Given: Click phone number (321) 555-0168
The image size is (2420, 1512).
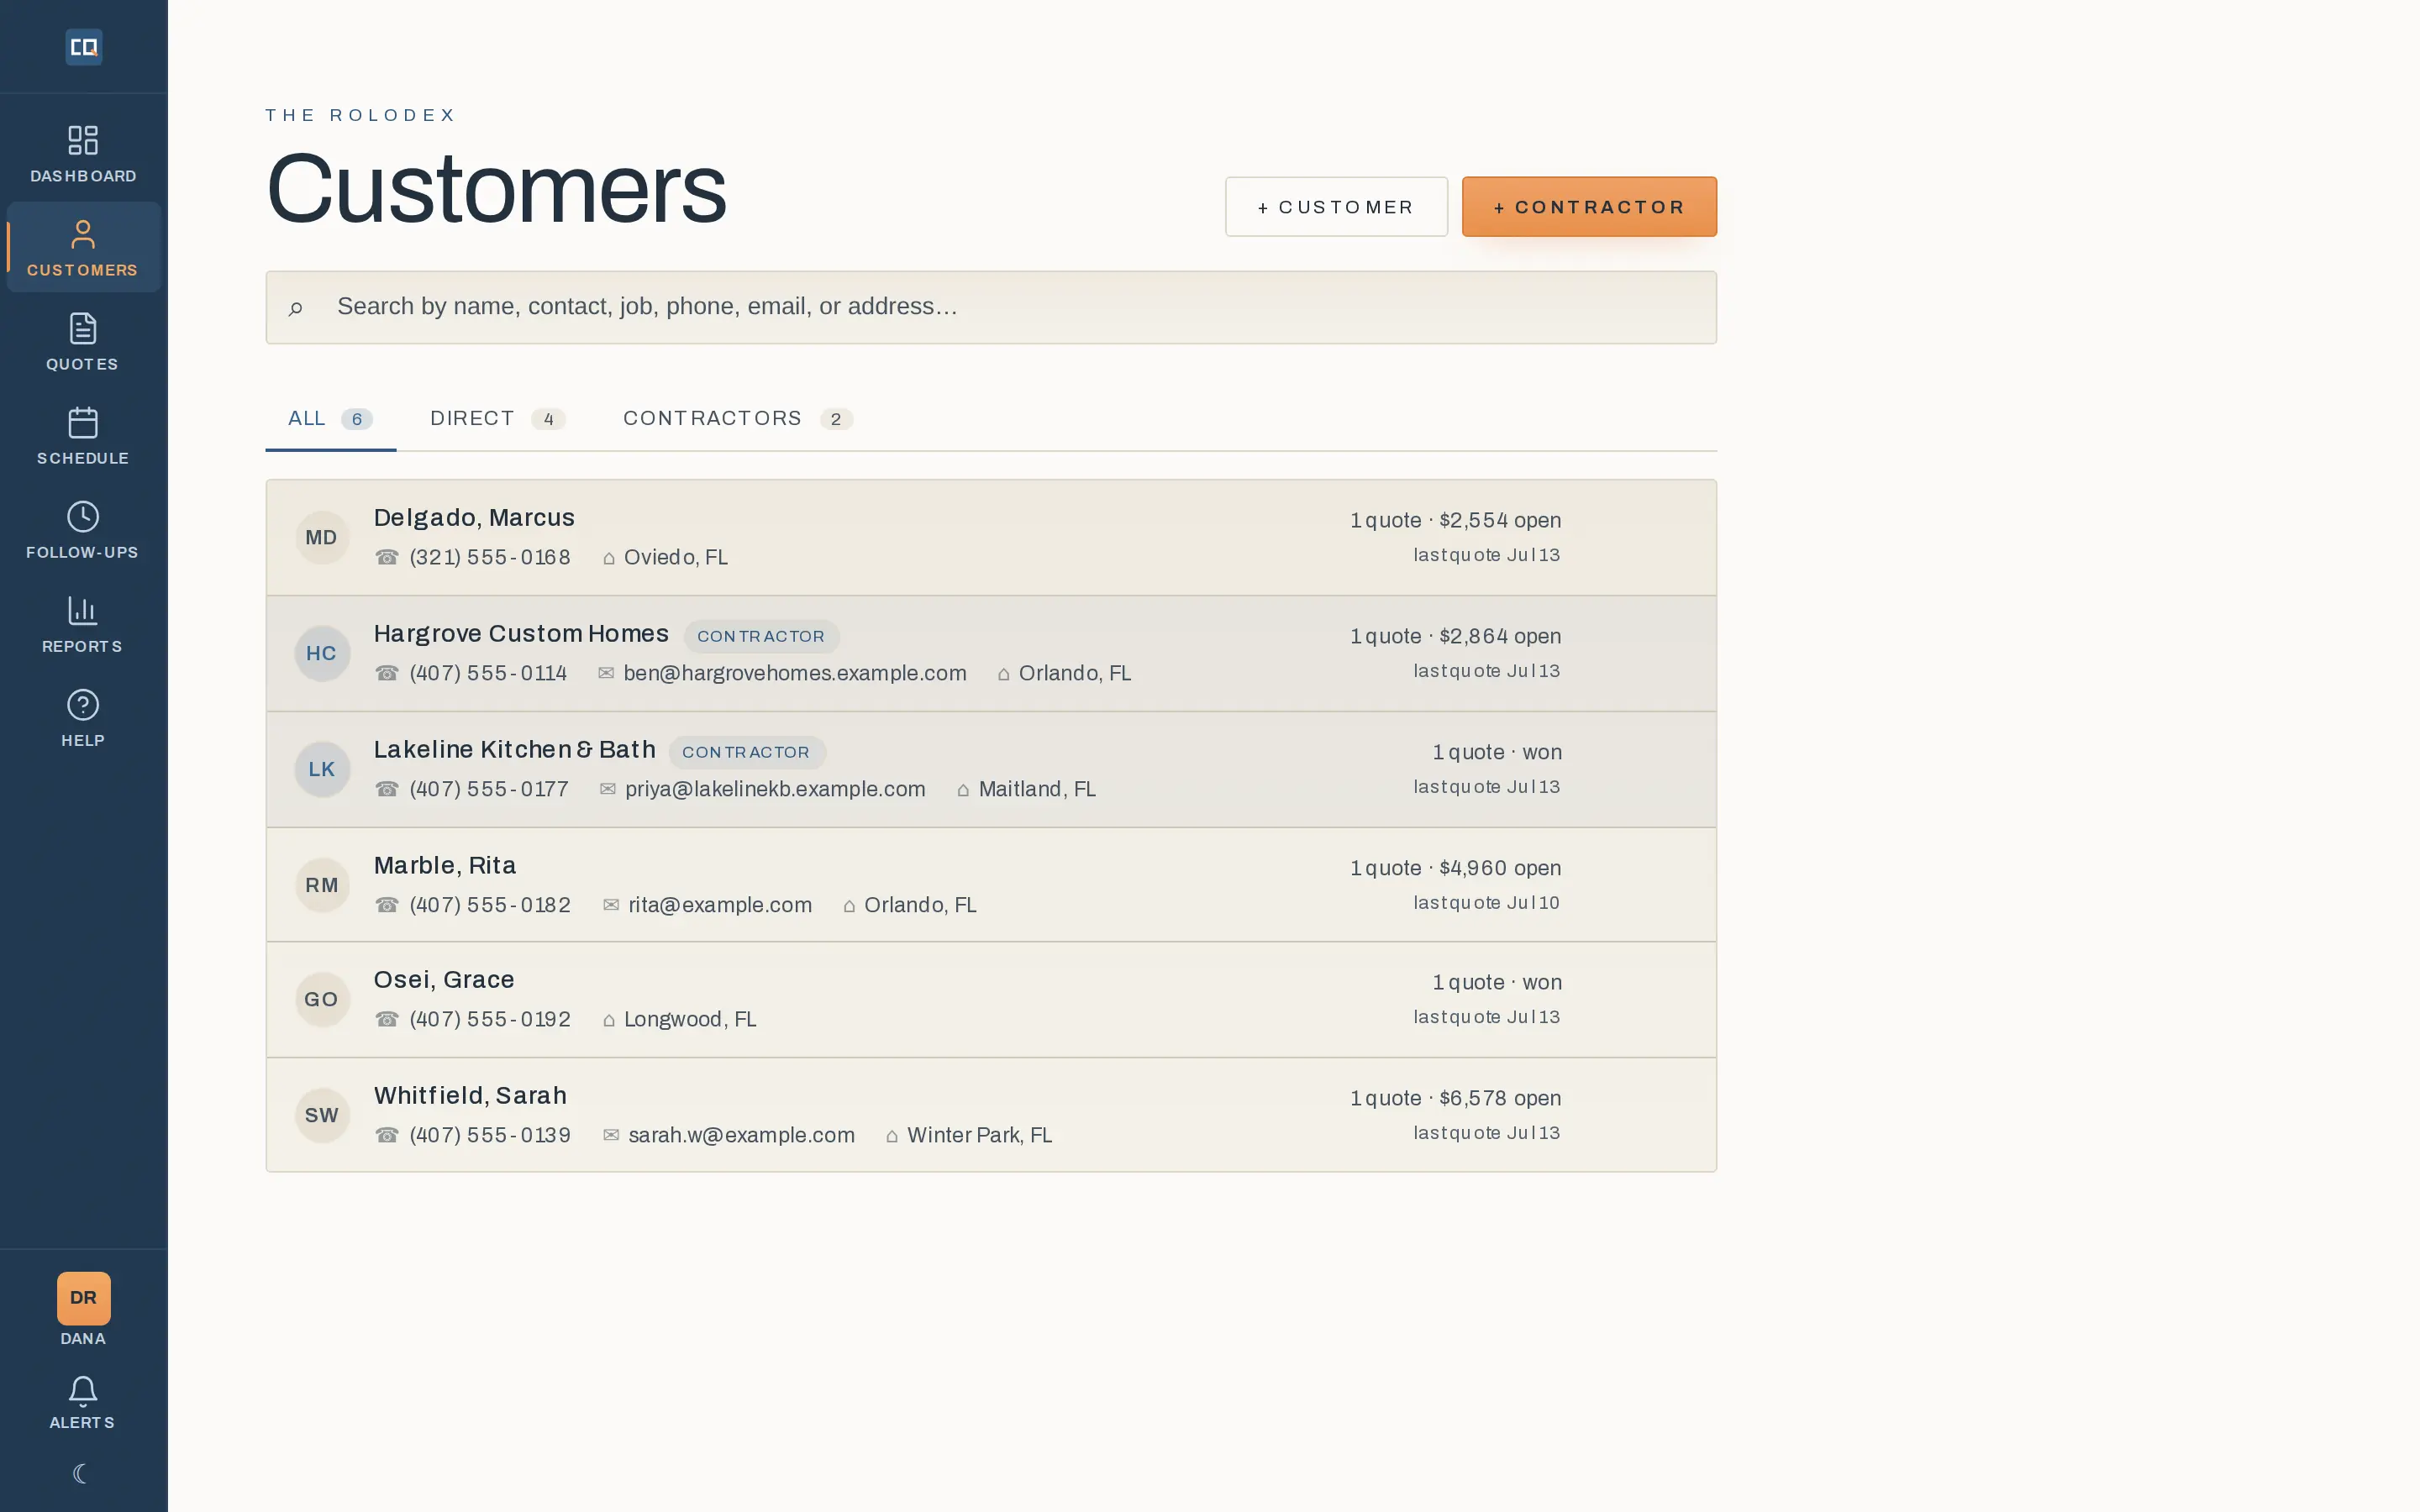Looking at the screenshot, I should (x=490, y=557).
